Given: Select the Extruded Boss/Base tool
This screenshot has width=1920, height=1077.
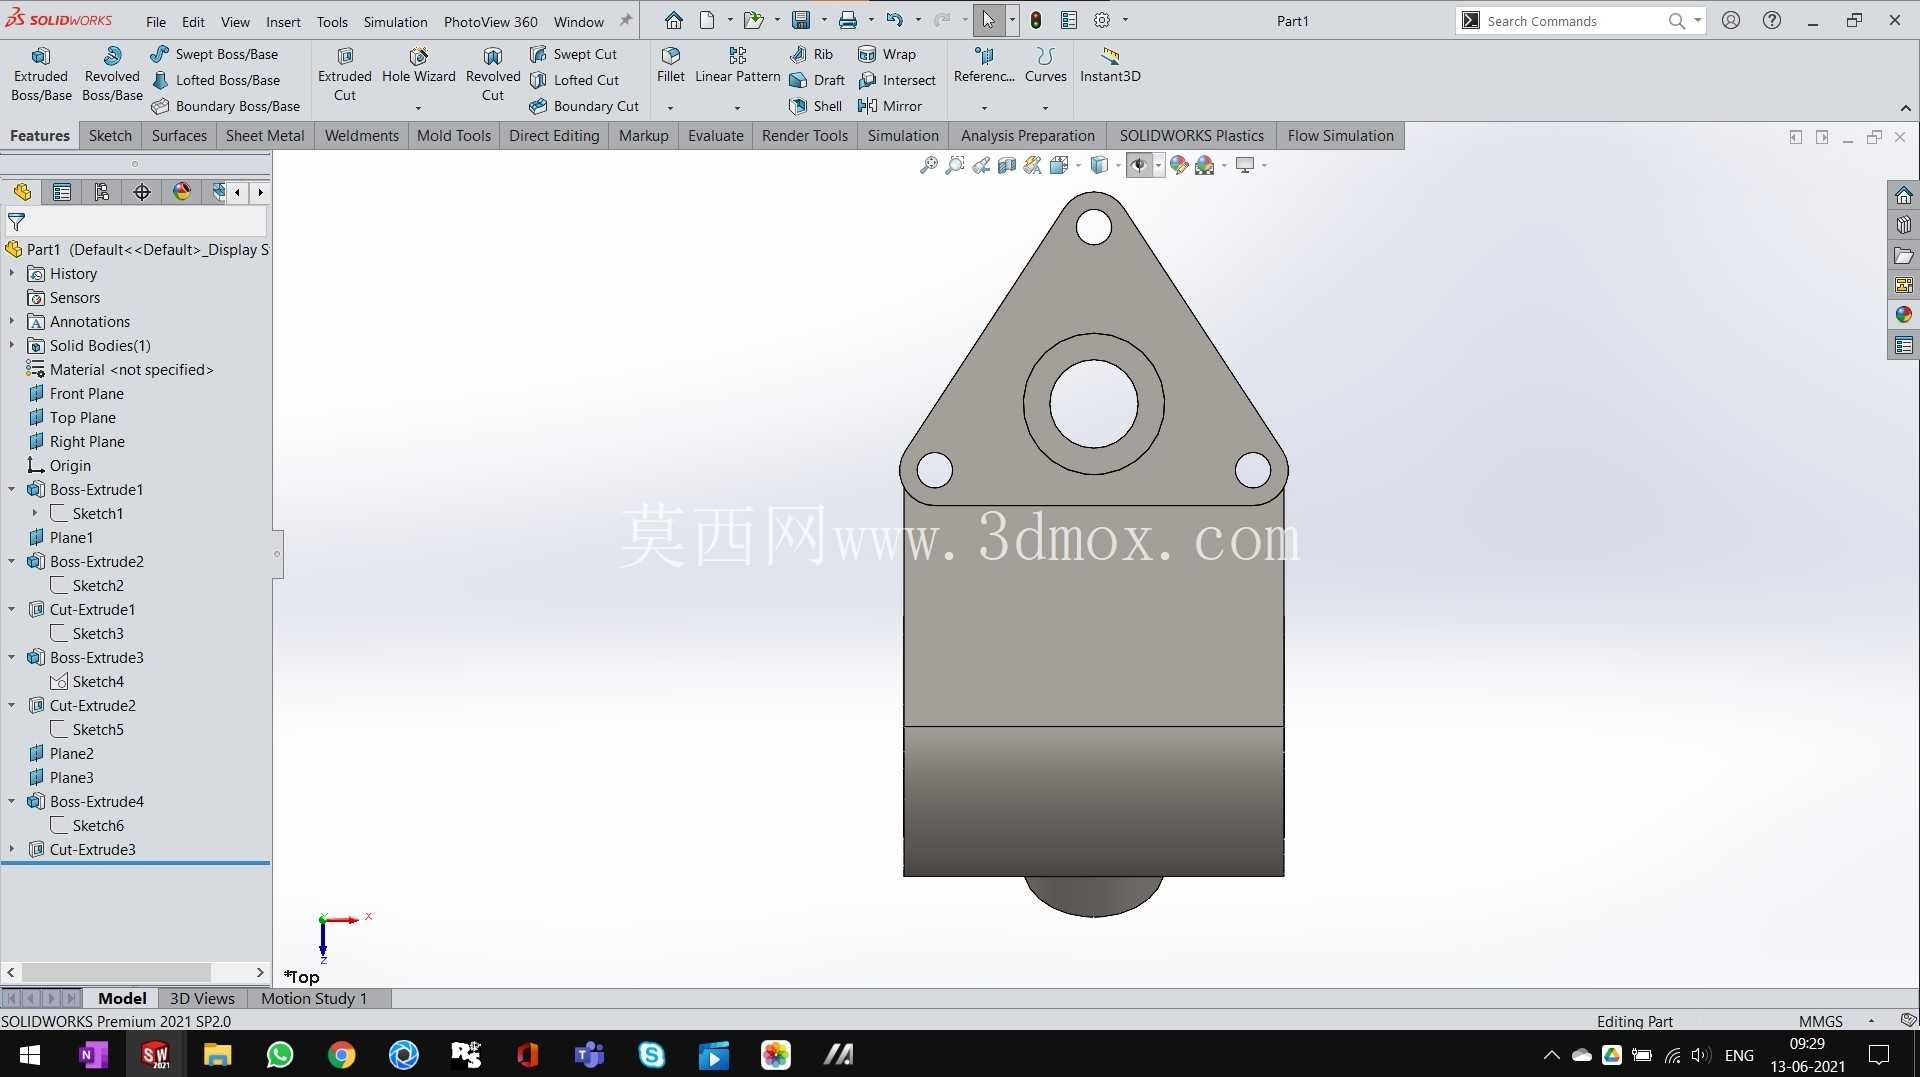Looking at the screenshot, I should 41,74.
